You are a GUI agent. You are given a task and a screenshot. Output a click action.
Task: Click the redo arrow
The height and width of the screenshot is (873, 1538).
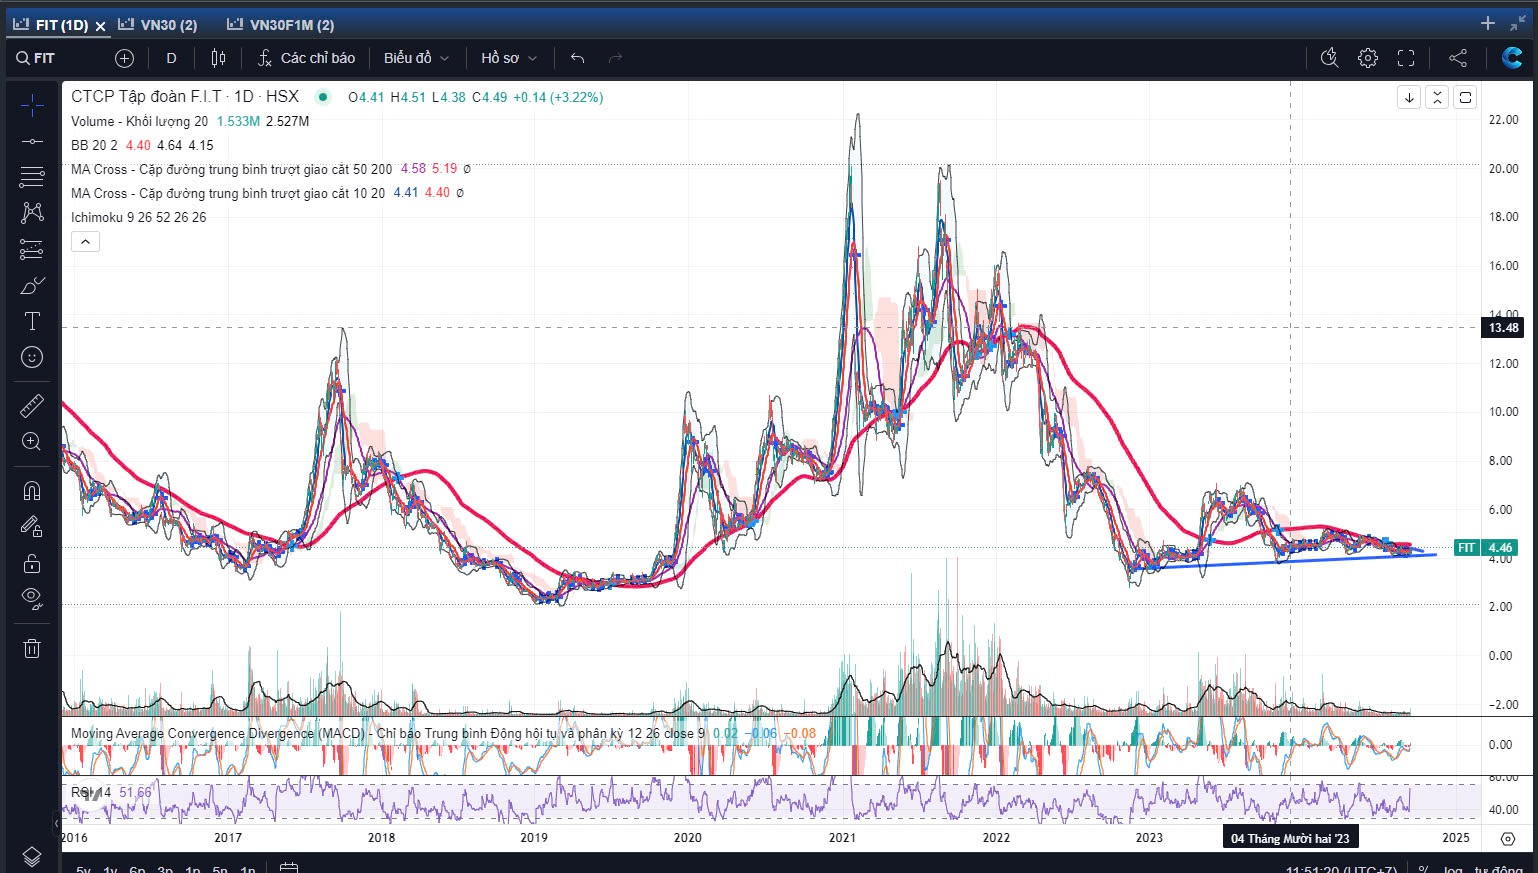tap(615, 58)
